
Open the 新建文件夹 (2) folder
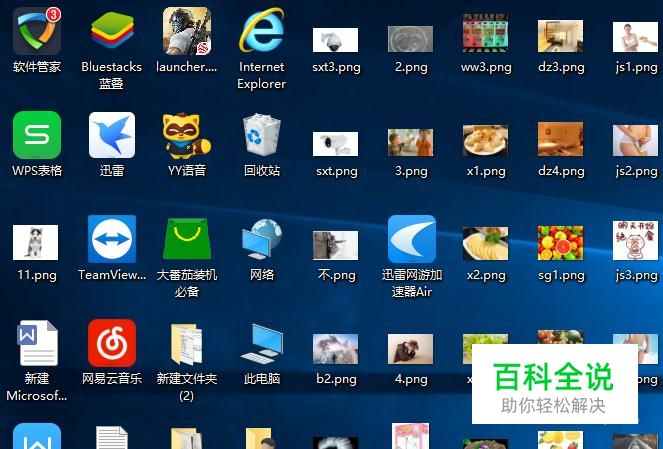(187, 344)
